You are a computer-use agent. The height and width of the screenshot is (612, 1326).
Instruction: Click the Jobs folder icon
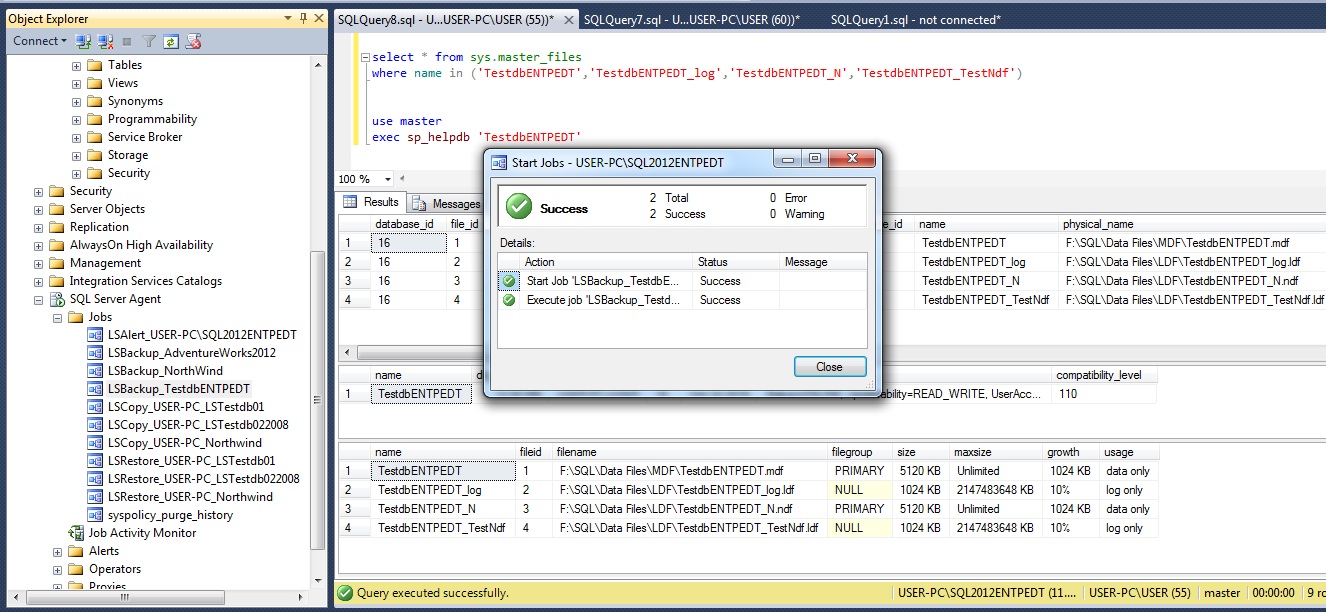(76, 317)
